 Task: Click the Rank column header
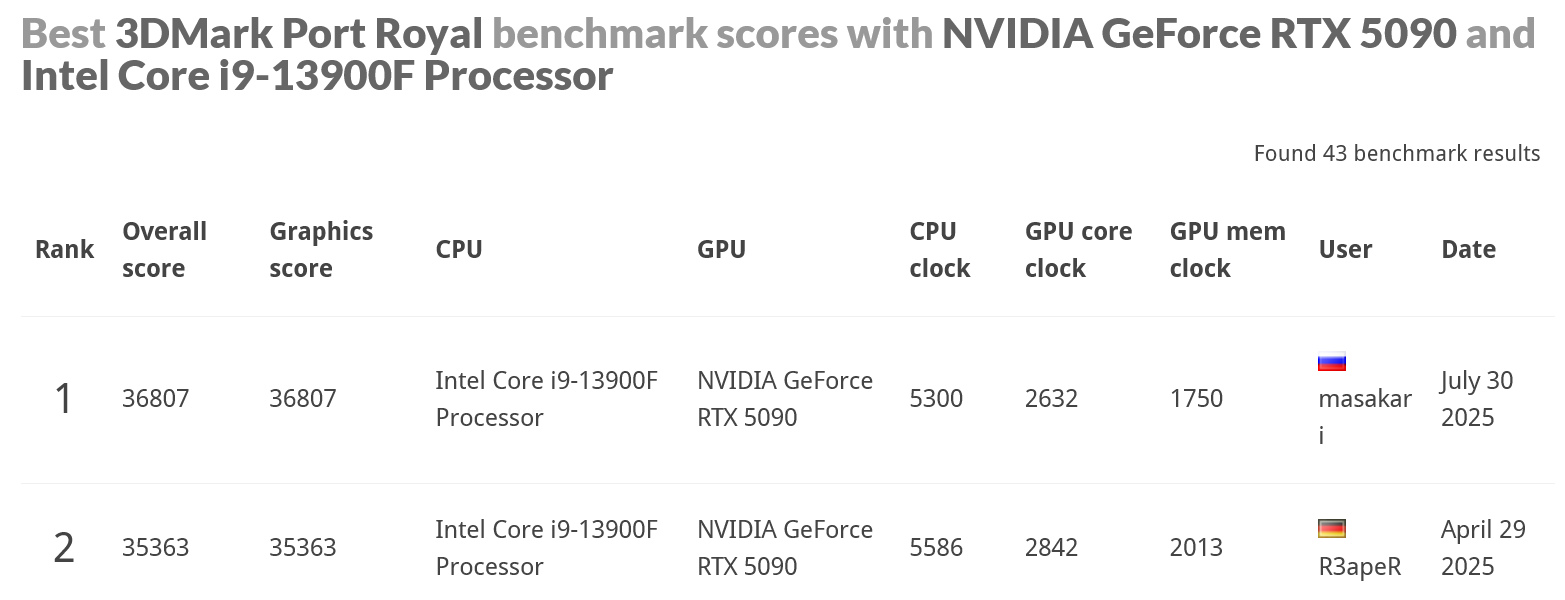(x=64, y=250)
